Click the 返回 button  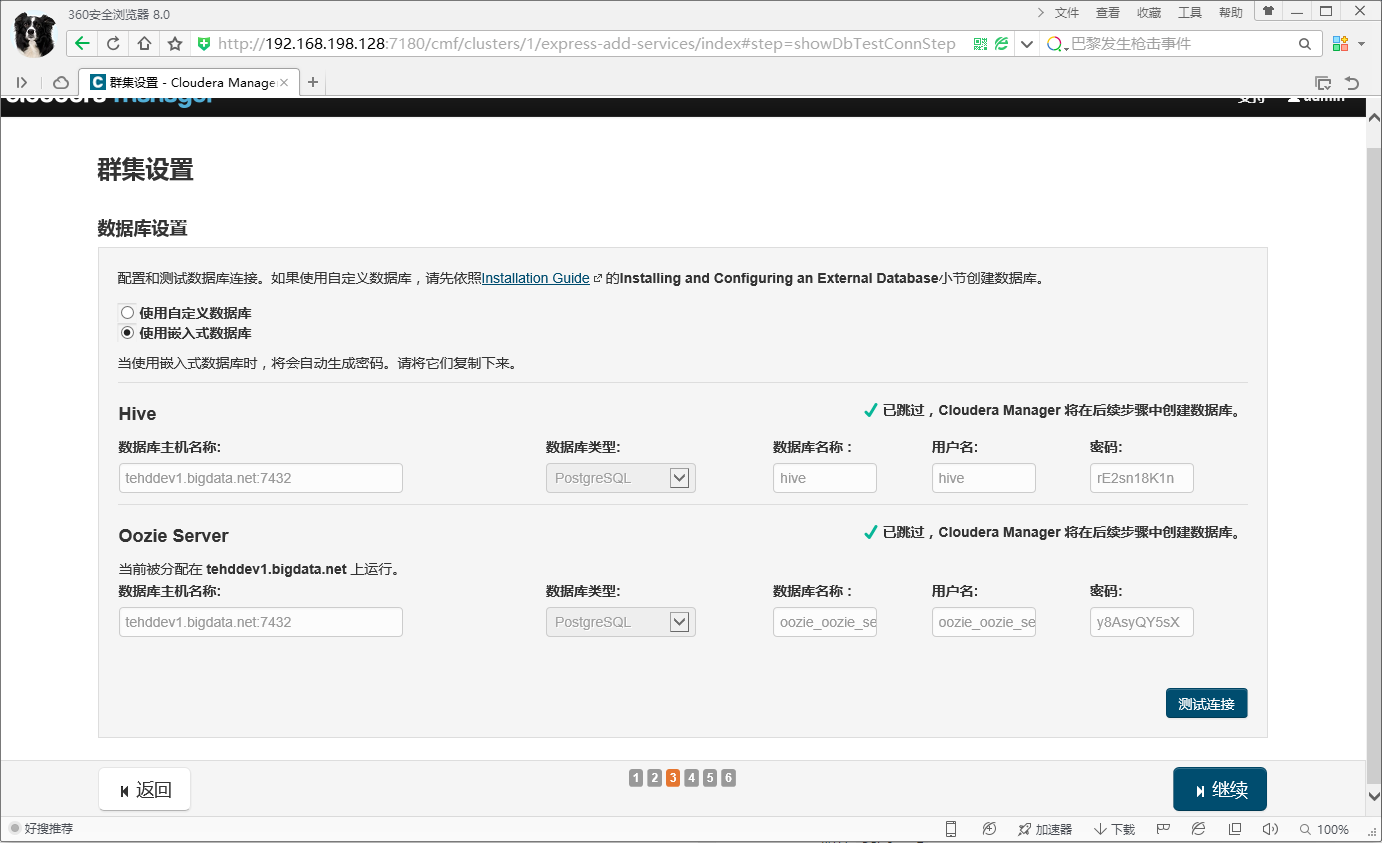145,790
